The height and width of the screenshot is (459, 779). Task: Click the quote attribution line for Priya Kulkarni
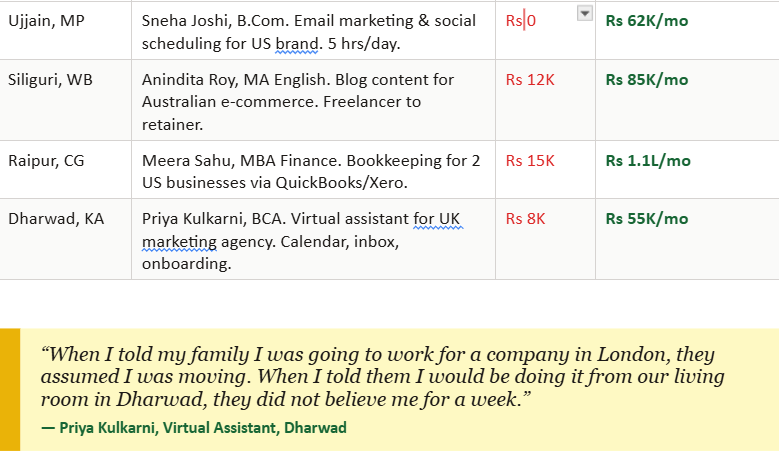[193, 428]
